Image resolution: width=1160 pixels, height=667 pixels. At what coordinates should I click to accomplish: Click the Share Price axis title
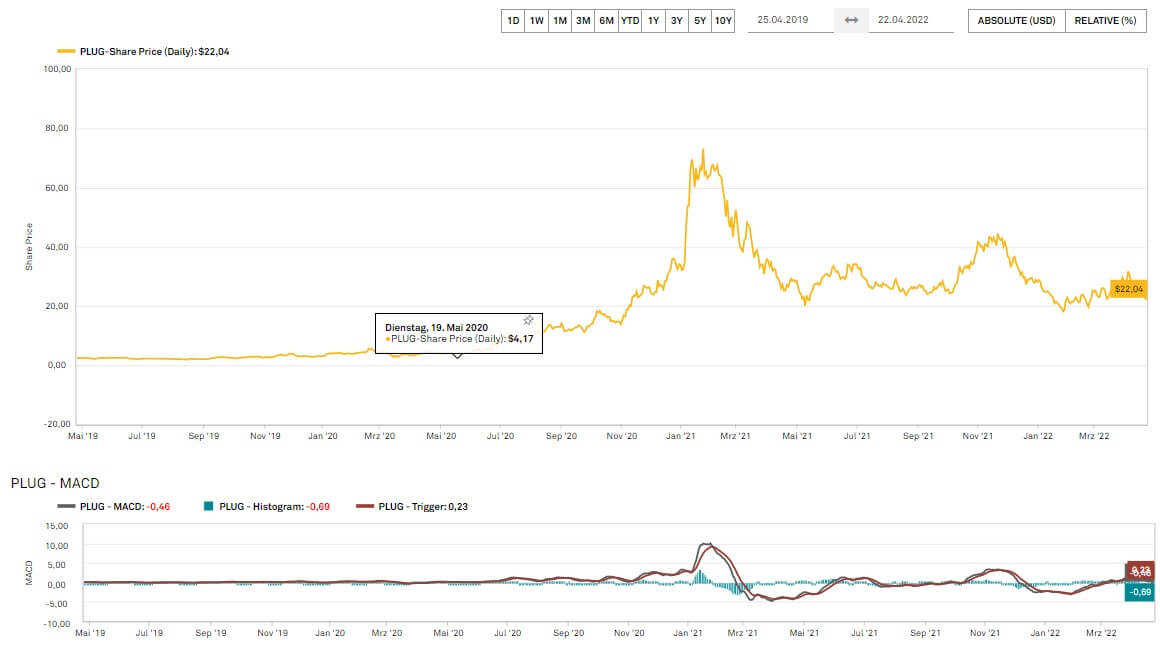pos(29,246)
